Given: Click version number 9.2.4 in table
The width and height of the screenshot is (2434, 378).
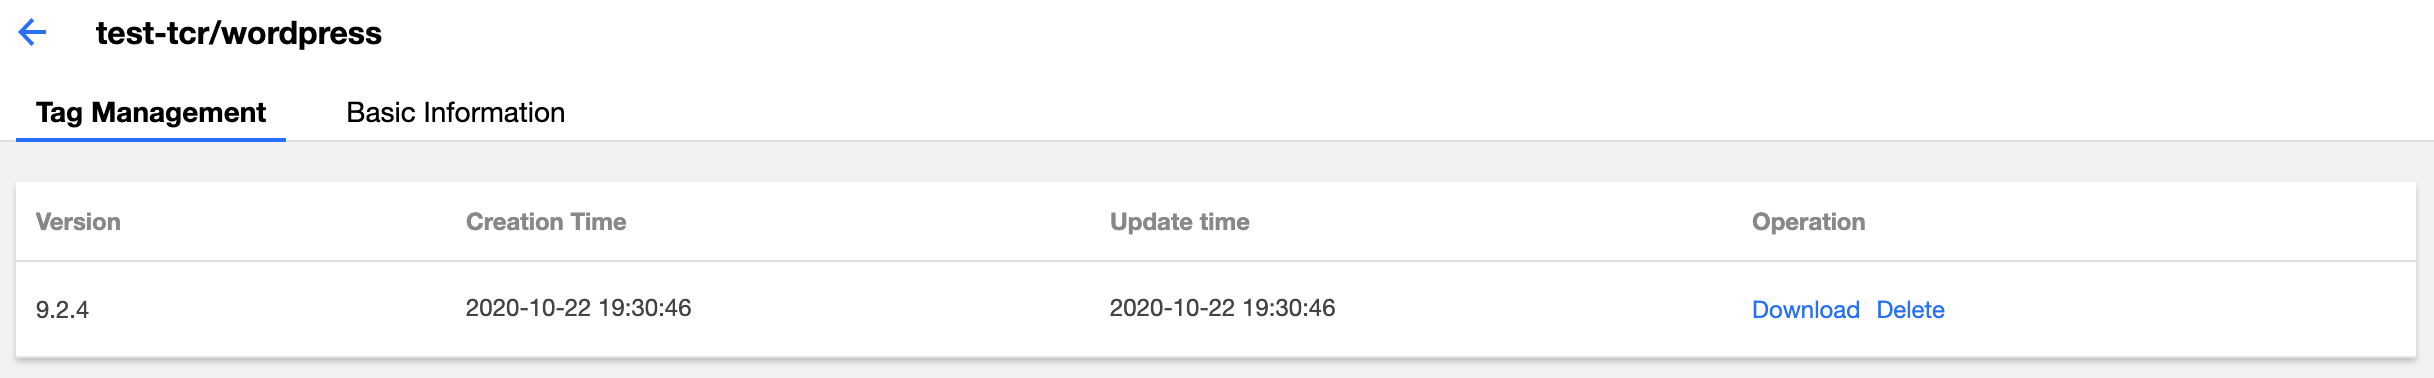Looking at the screenshot, I should pyautogui.click(x=62, y=310).
